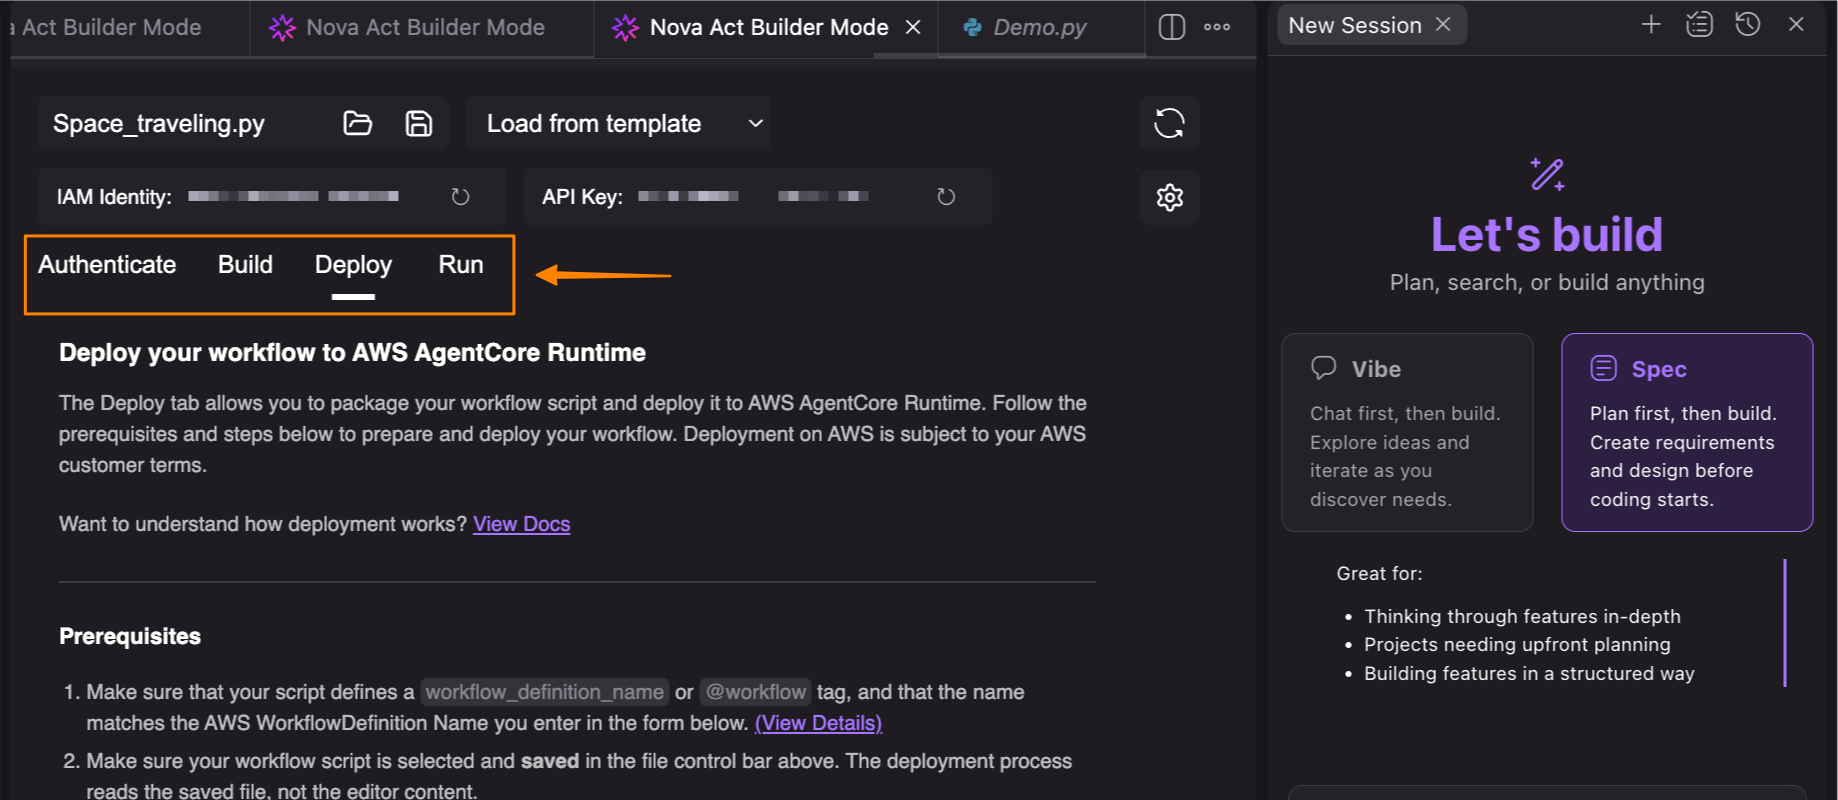Refresh the API Key value
The width and height of the screenshot is (1838, 800).
(946, 197)
